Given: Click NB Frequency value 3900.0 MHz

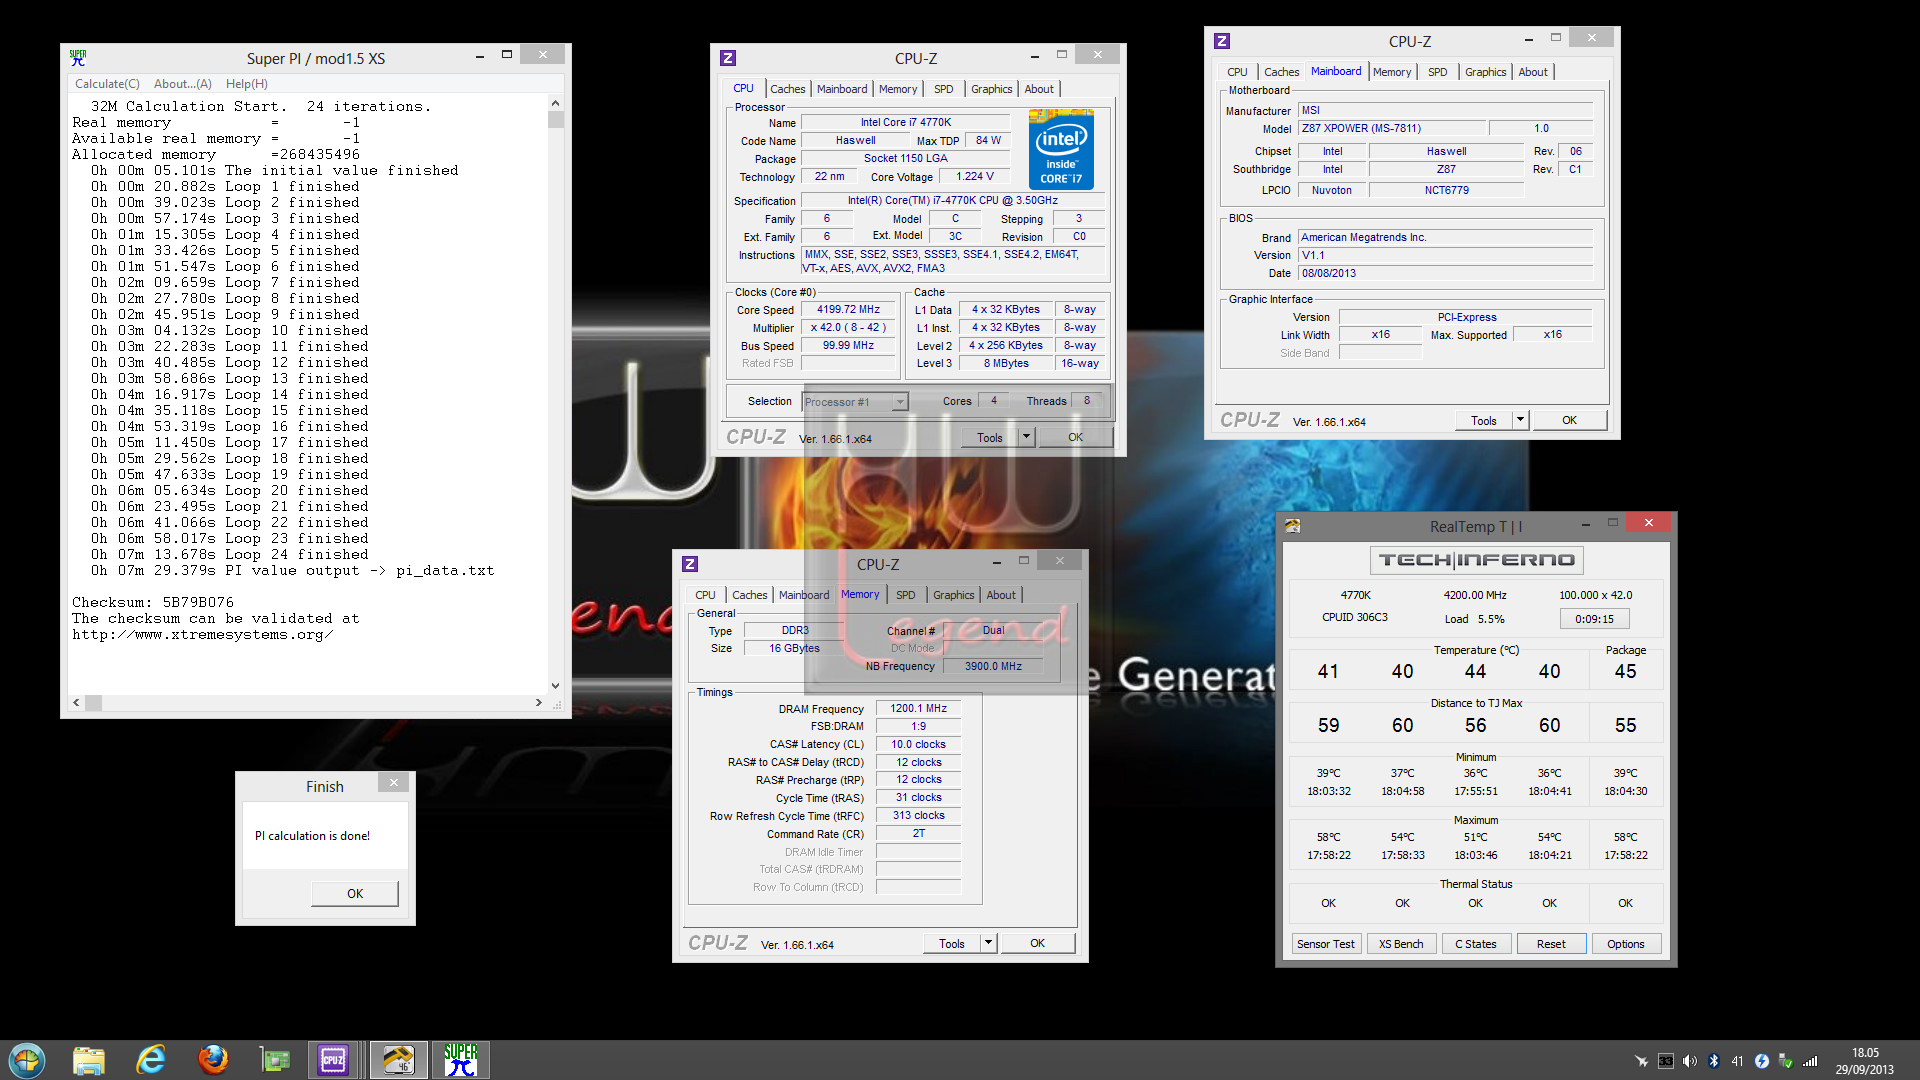Looking at the screenshot, I should 993,666.
